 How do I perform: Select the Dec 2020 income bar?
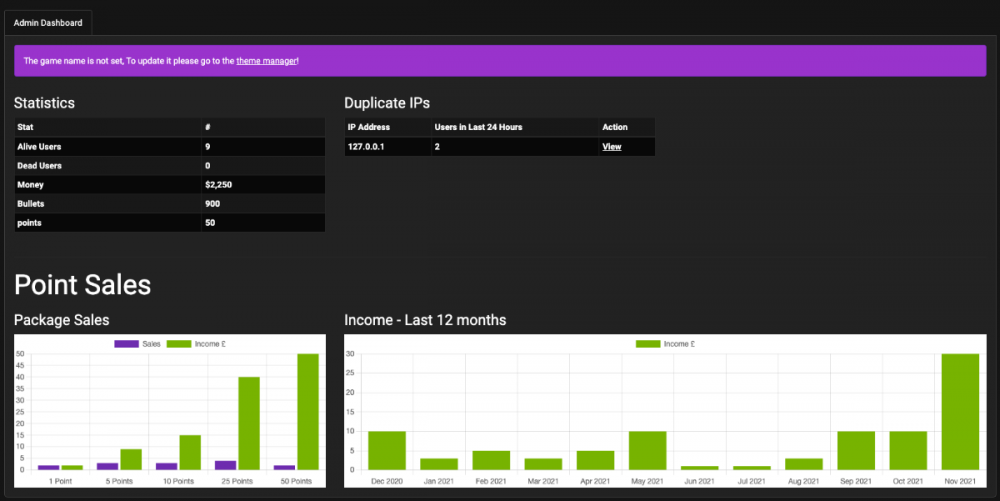pos(387,450)
